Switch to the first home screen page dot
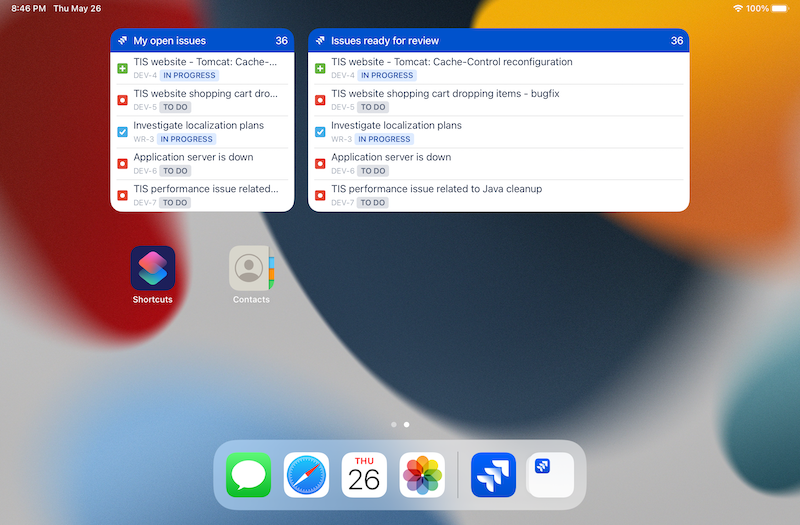This screenshot has width=800, height=525. point(393,424)
